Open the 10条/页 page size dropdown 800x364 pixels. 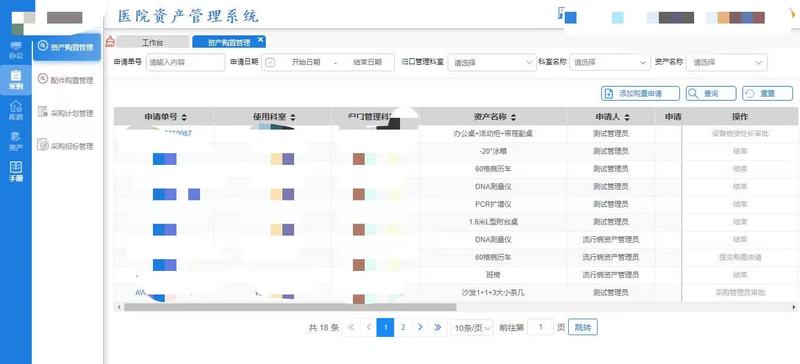(472, 328)
